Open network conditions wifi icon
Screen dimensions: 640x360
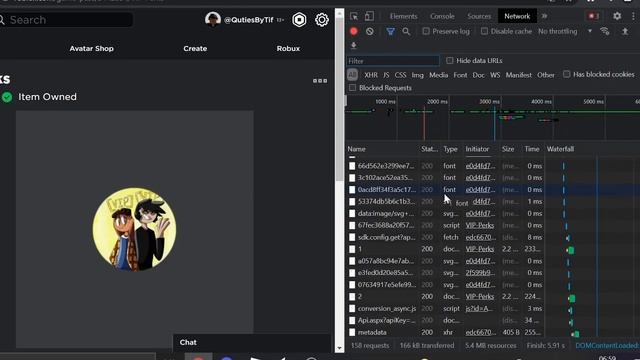tap(605, 31)
